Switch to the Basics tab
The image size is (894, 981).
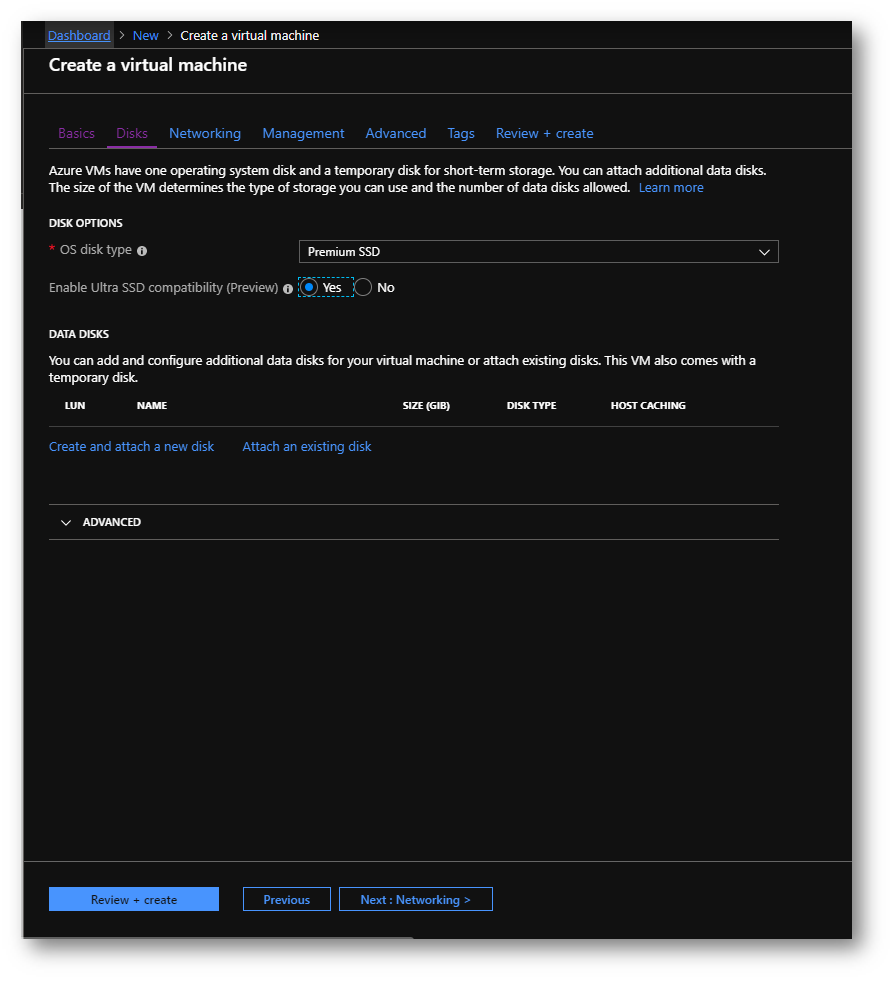(76, 133)
